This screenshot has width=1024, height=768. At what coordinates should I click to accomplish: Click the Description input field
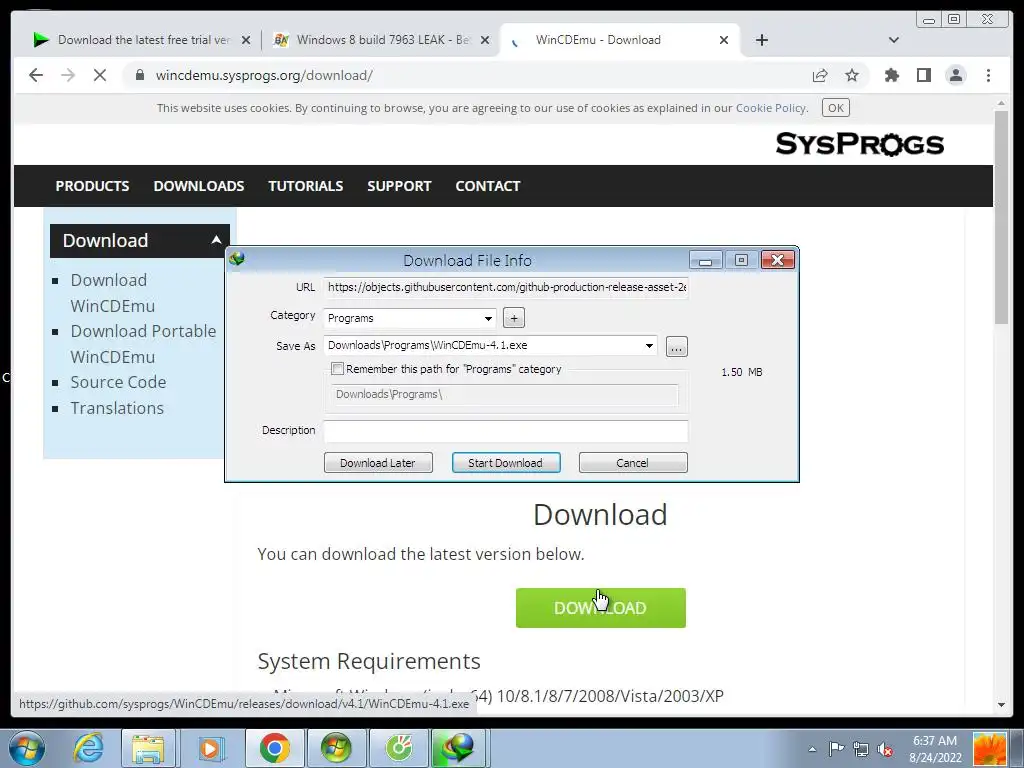click(505, 430)
